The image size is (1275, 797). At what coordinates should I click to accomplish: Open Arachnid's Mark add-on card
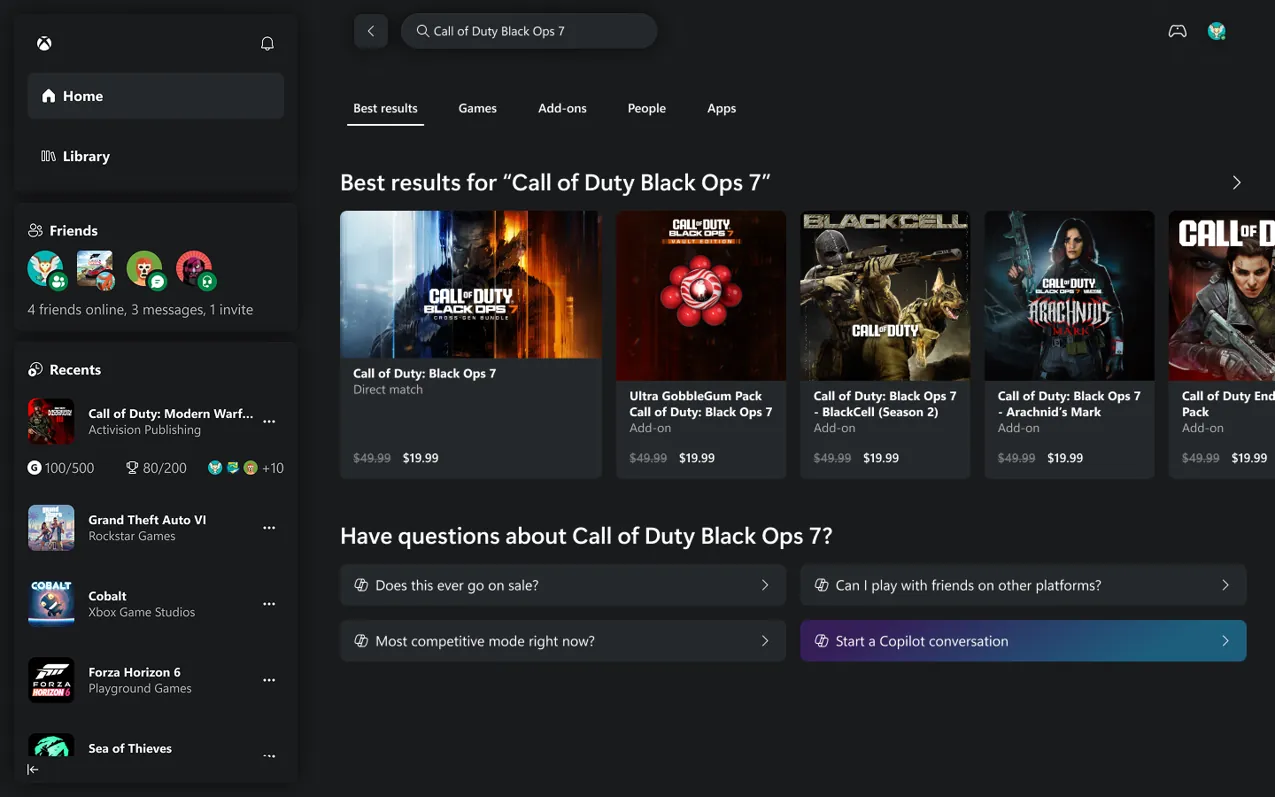pos(1069,344)
